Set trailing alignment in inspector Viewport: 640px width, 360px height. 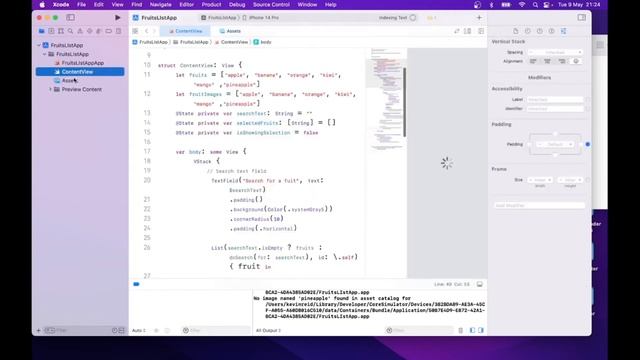tap(562, 61)
